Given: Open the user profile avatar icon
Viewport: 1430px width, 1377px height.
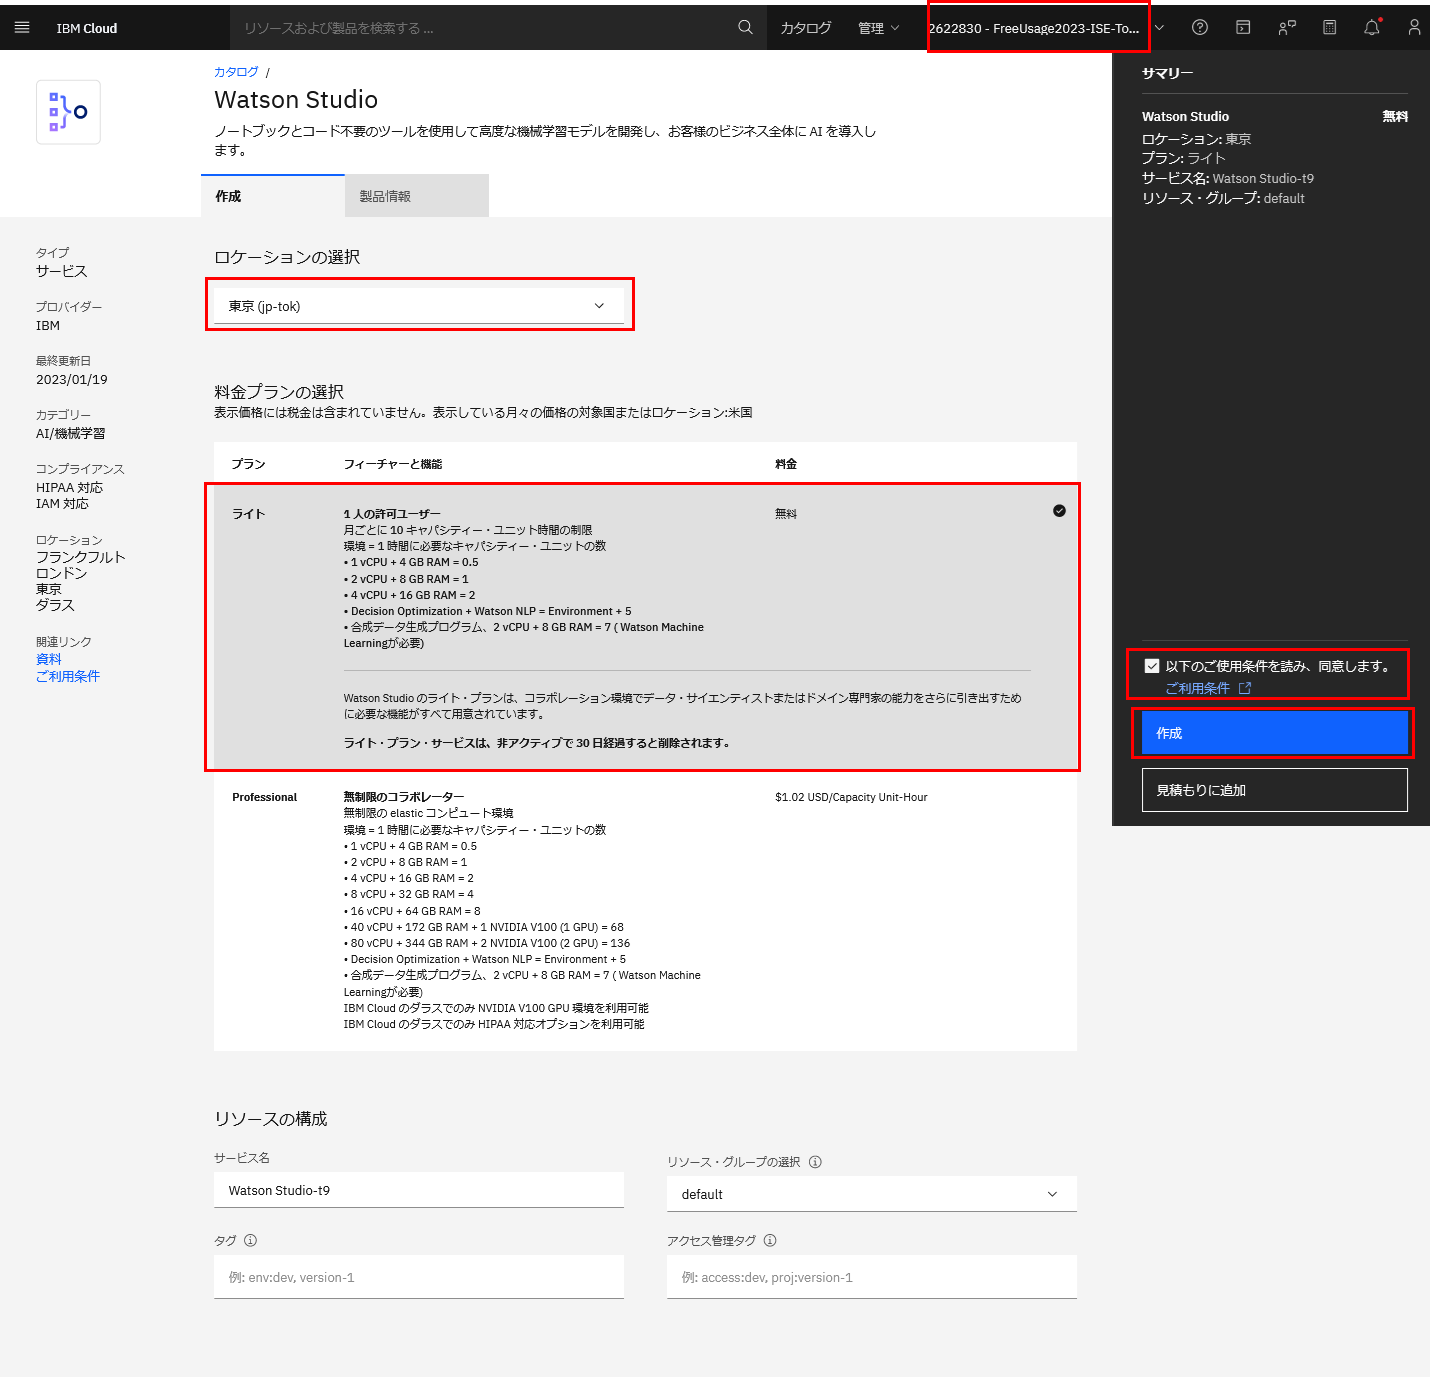Looking at the screenshot, I should coord(1413,27).
